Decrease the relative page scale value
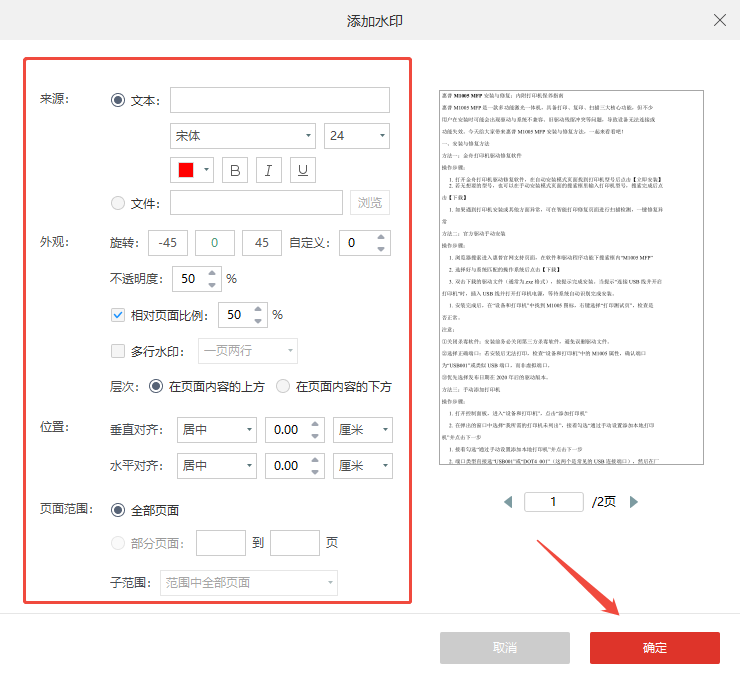The width and height of the screenshot is (740, 683). (258, 320)
